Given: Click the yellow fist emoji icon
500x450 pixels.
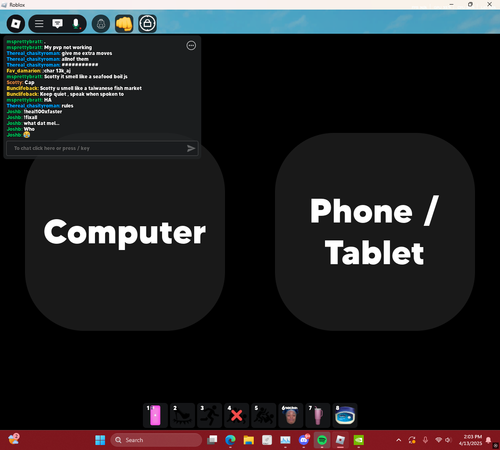Looking at the screenshot, I should click(124, 24).
